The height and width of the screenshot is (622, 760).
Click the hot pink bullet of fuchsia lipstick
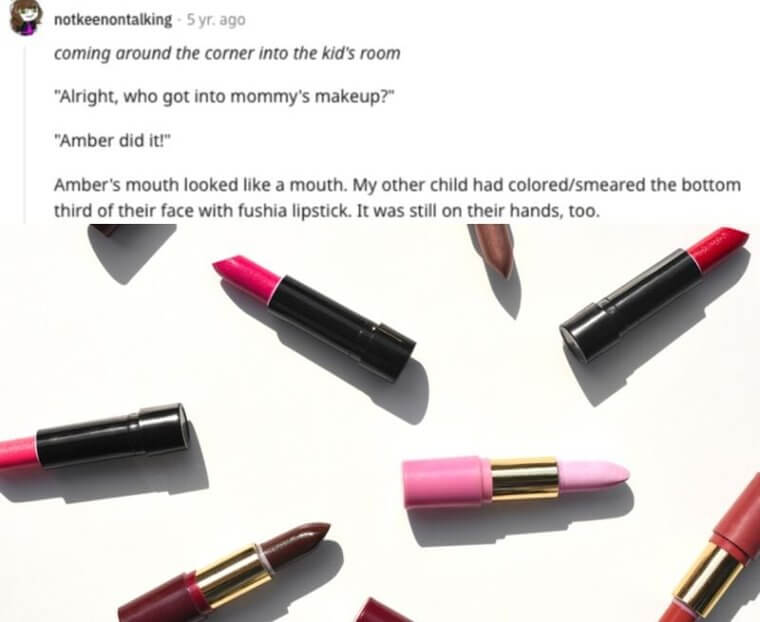pyautogui.click(x=246, y=274)
